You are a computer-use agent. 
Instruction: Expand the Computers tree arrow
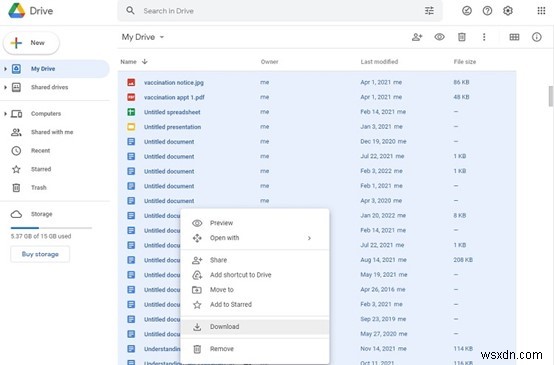[5, 113]
